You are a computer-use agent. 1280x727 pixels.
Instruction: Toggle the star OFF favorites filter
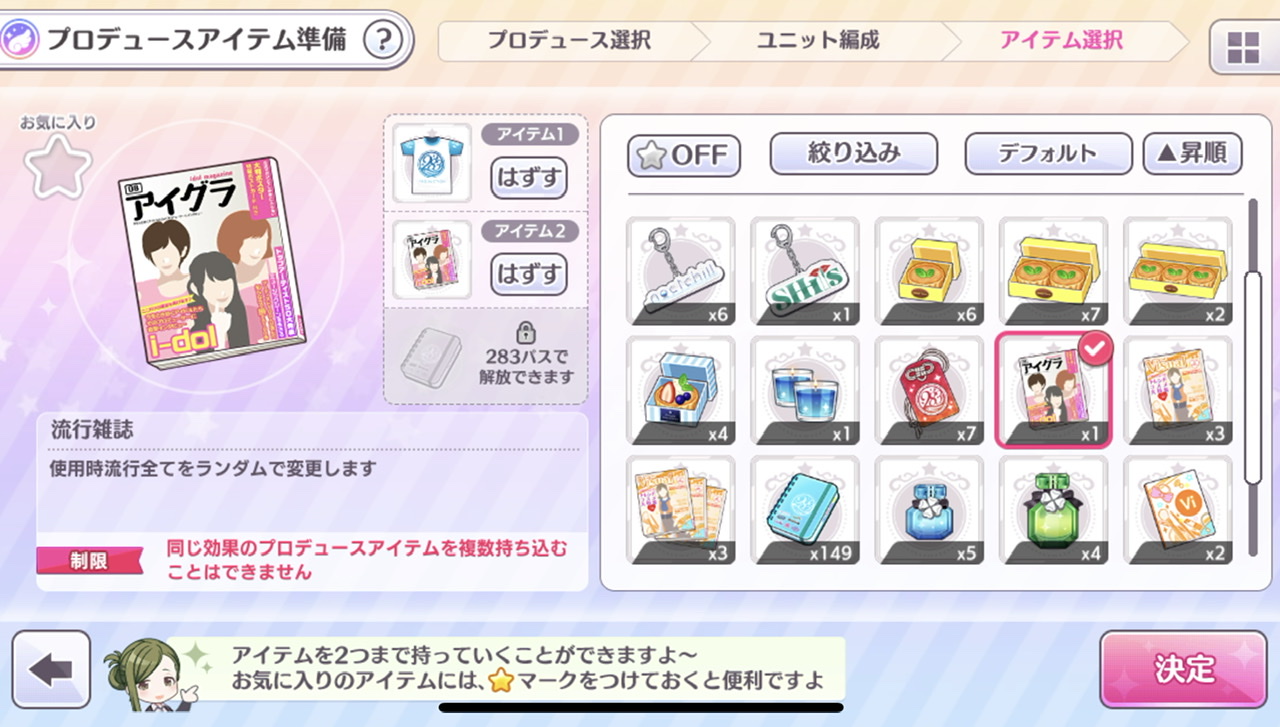684,155
